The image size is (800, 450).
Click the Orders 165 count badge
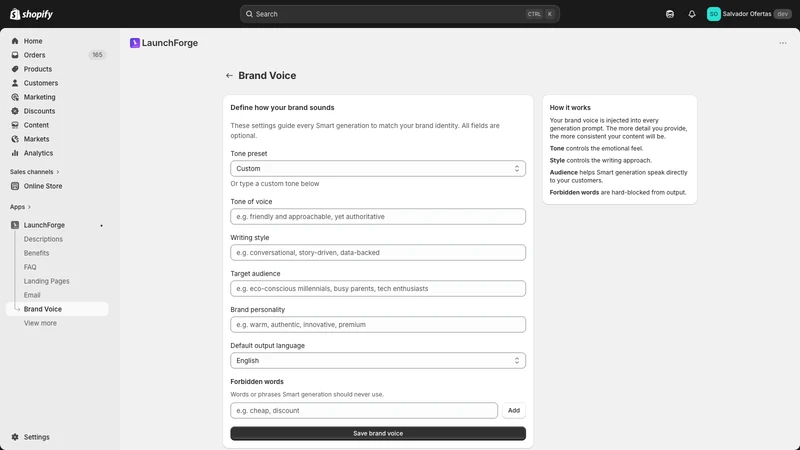pyautogui.click(x=97, y=55)
